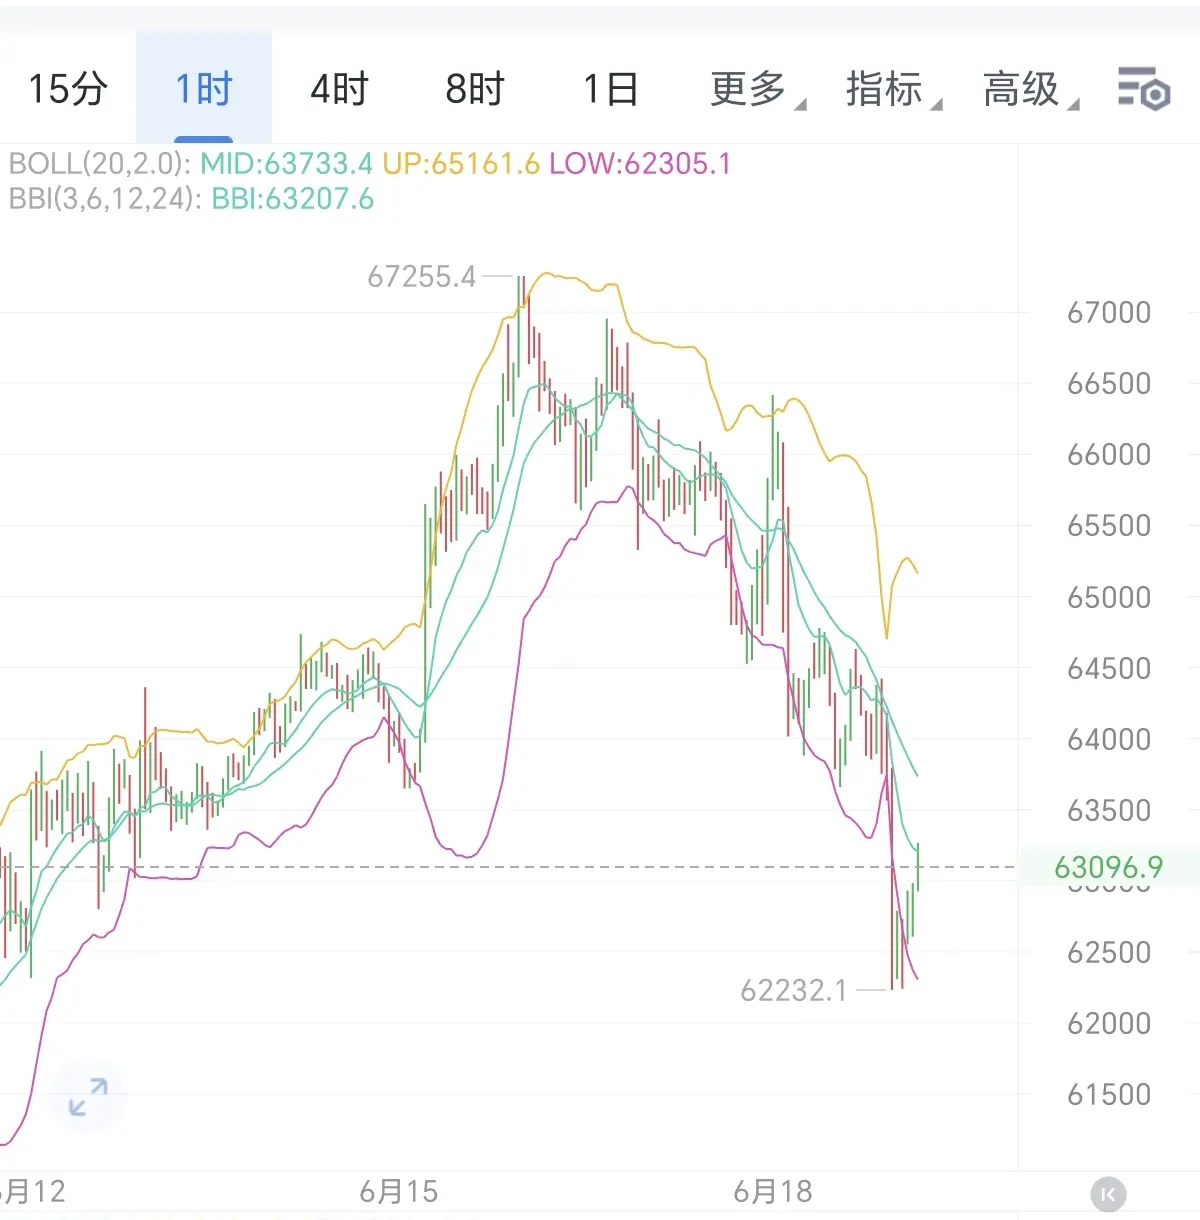Viewport: 1200px width, 1220px height.
Task: Tap LOW:62305.1 value
Action: (x=640, y=164)
